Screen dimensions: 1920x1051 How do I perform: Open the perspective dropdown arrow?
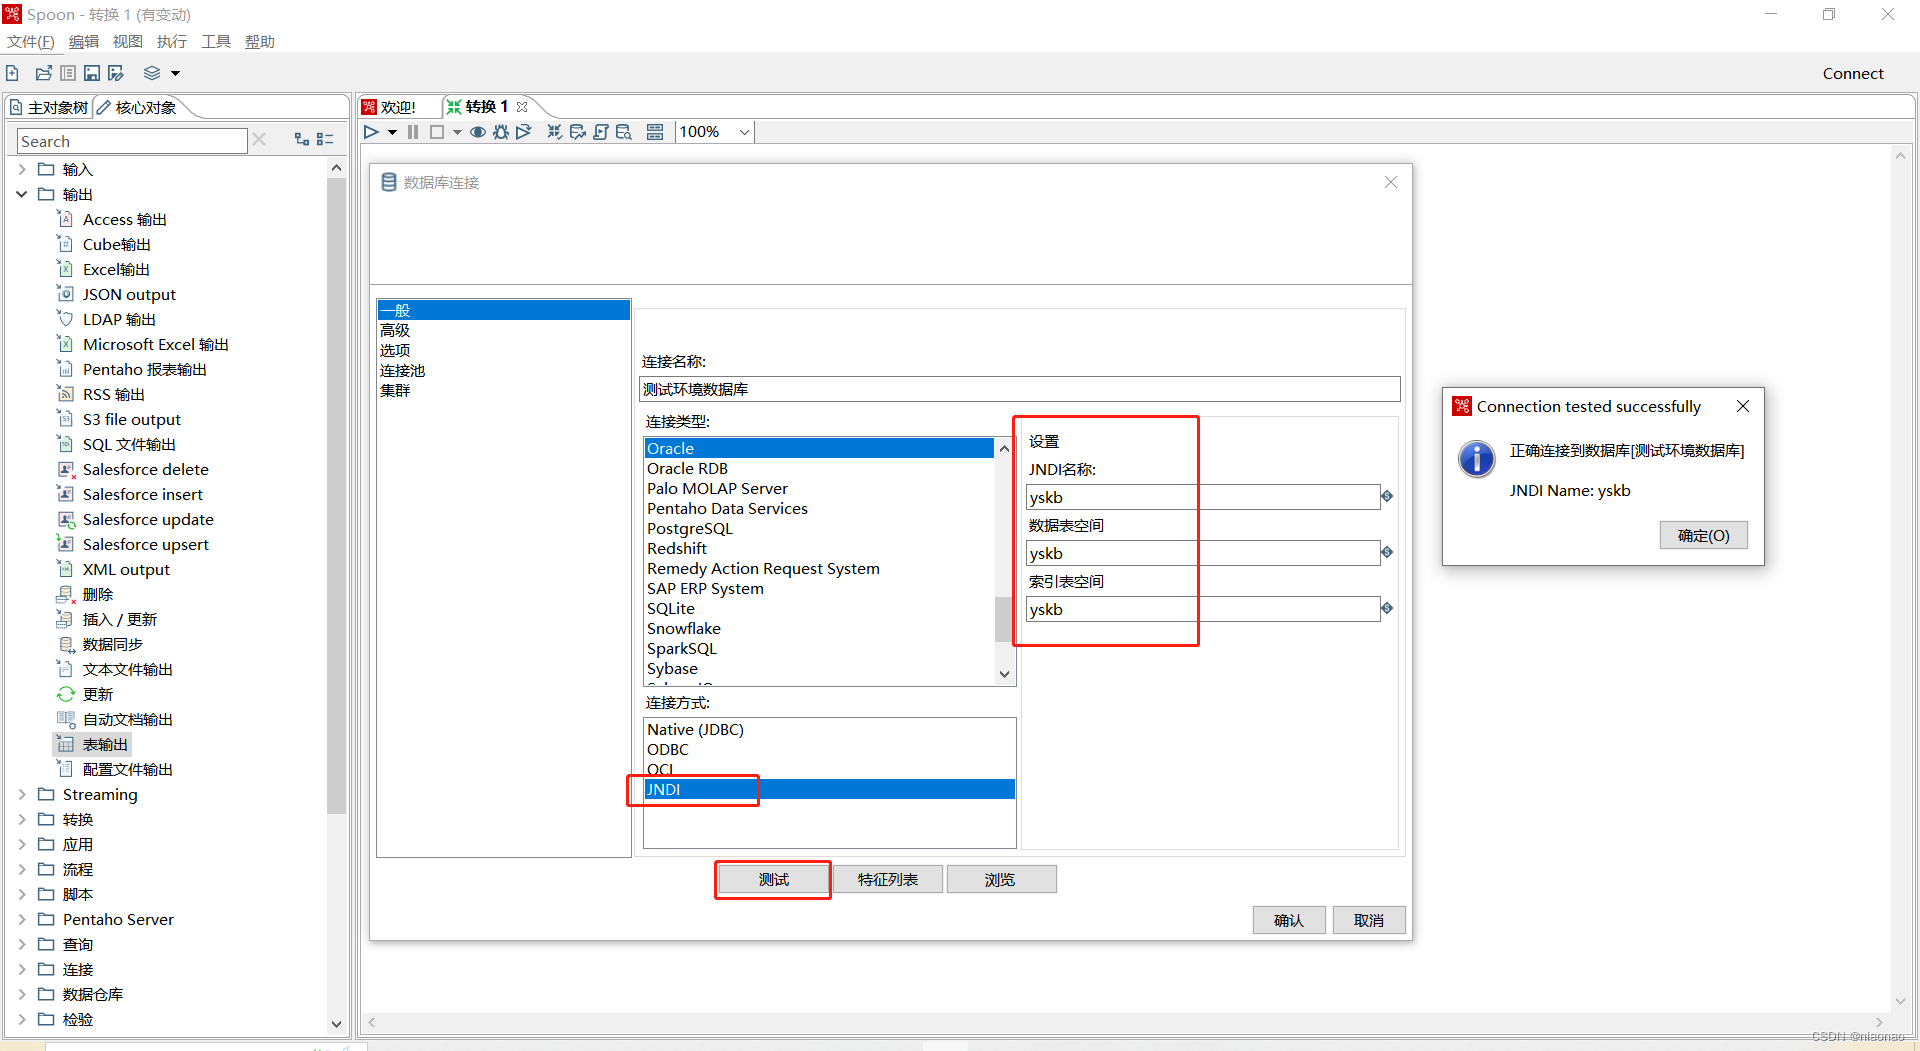click(176, 73)
